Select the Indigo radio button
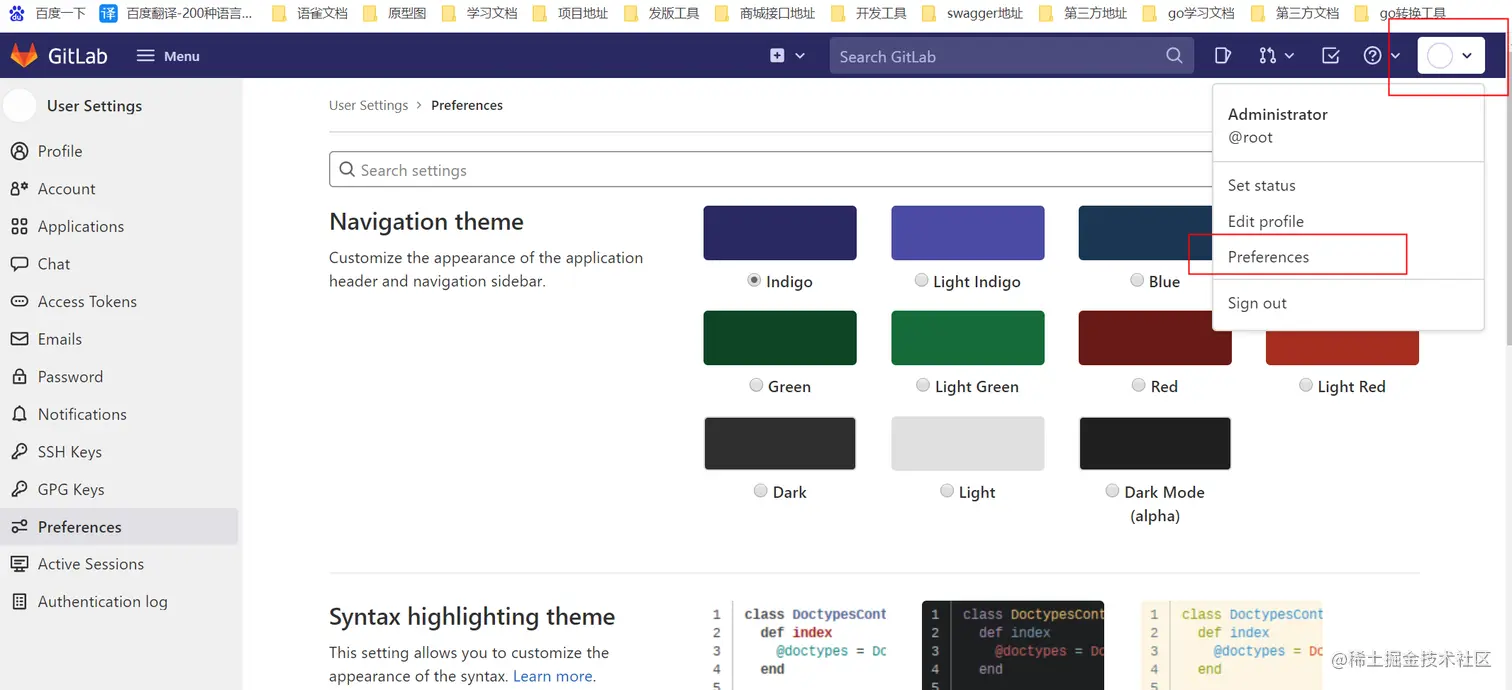Screen dimensions: 1512x690 tap(754, 281)
